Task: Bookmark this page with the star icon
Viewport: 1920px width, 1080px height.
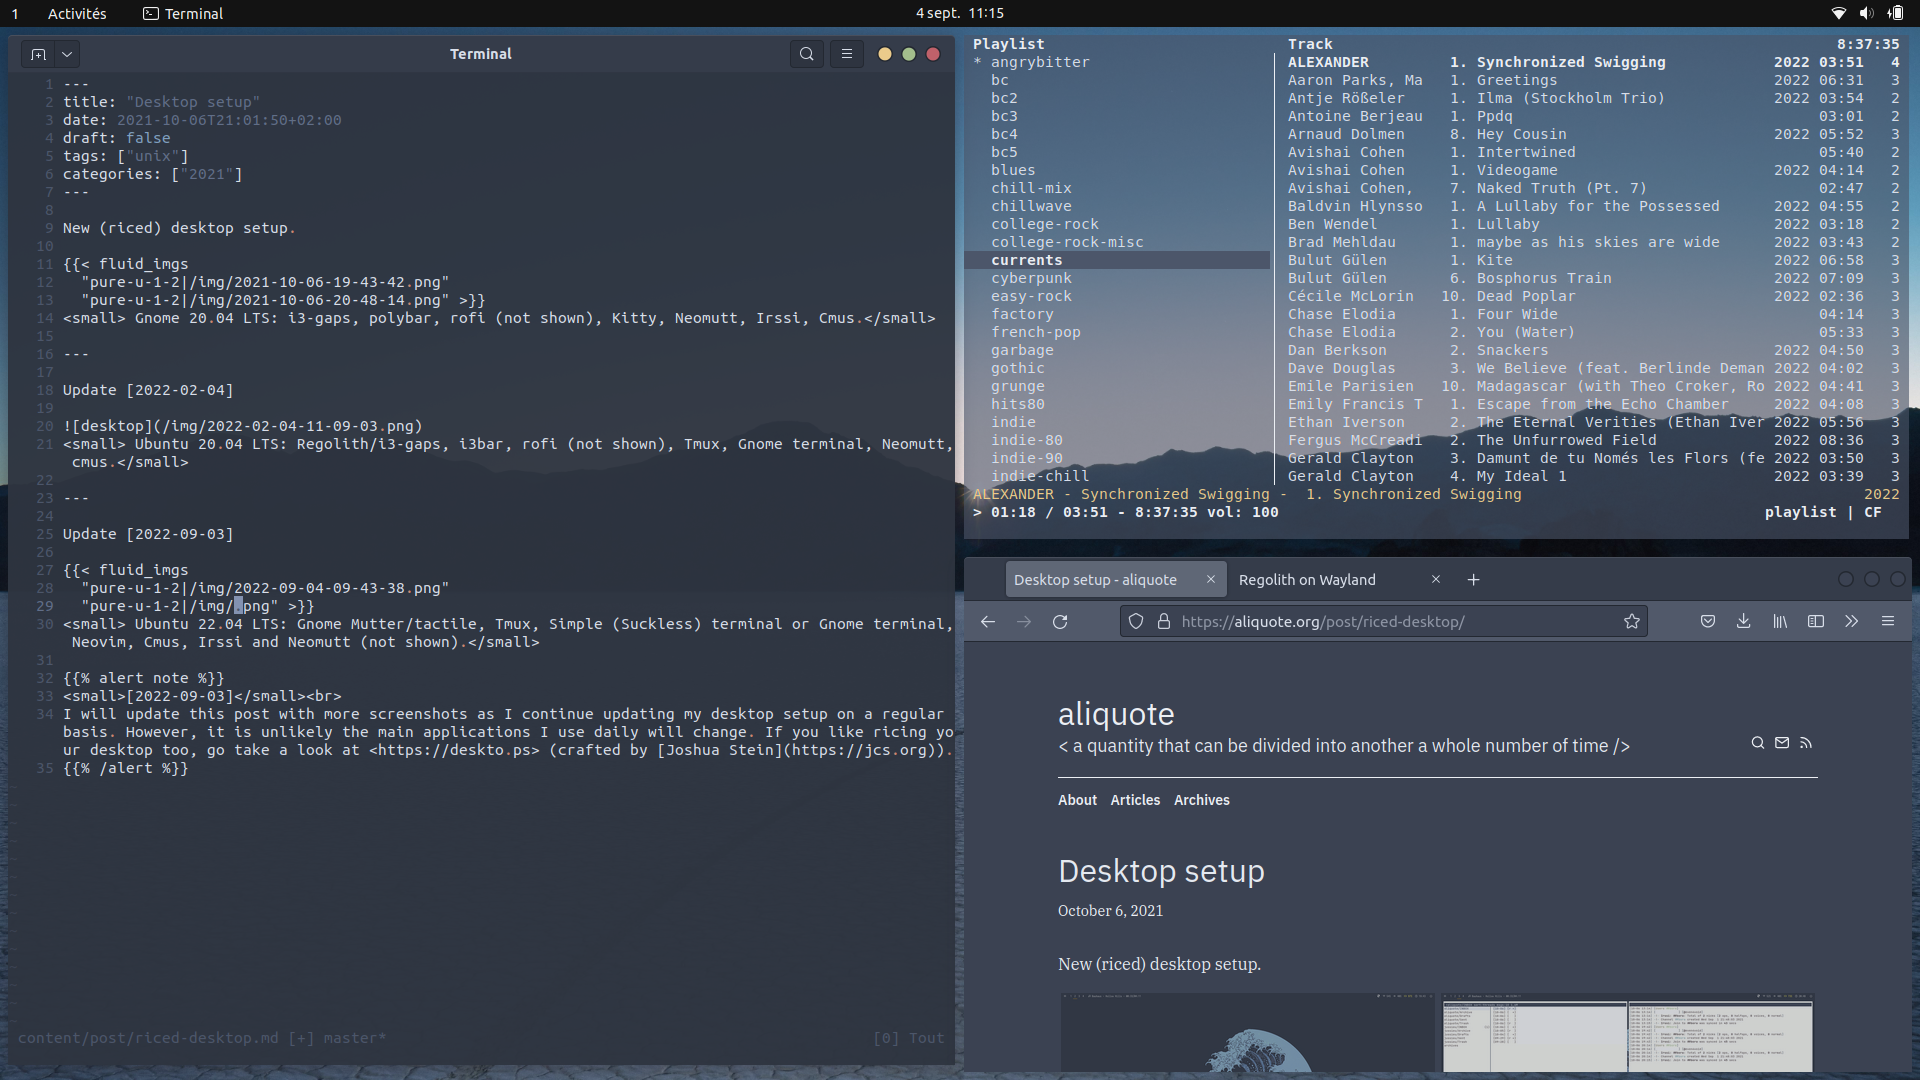Action: coord(1632,621)
